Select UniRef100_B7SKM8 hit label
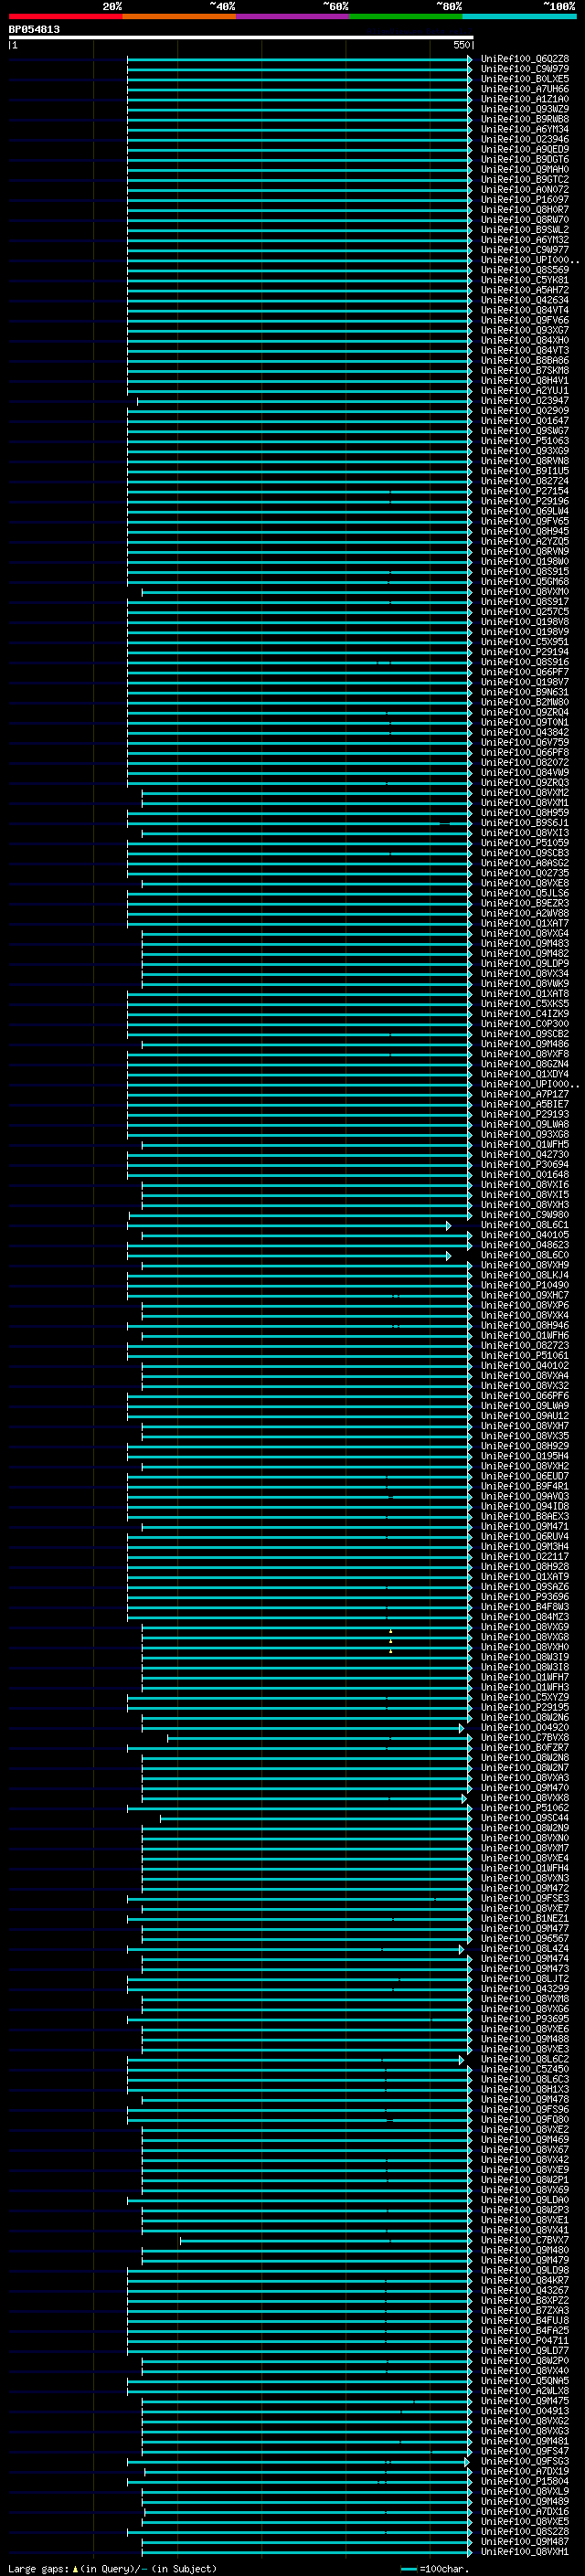Image resolution: width=585 pixels, height=2576 pixels. pyautogui.click(x=525, y=371)
